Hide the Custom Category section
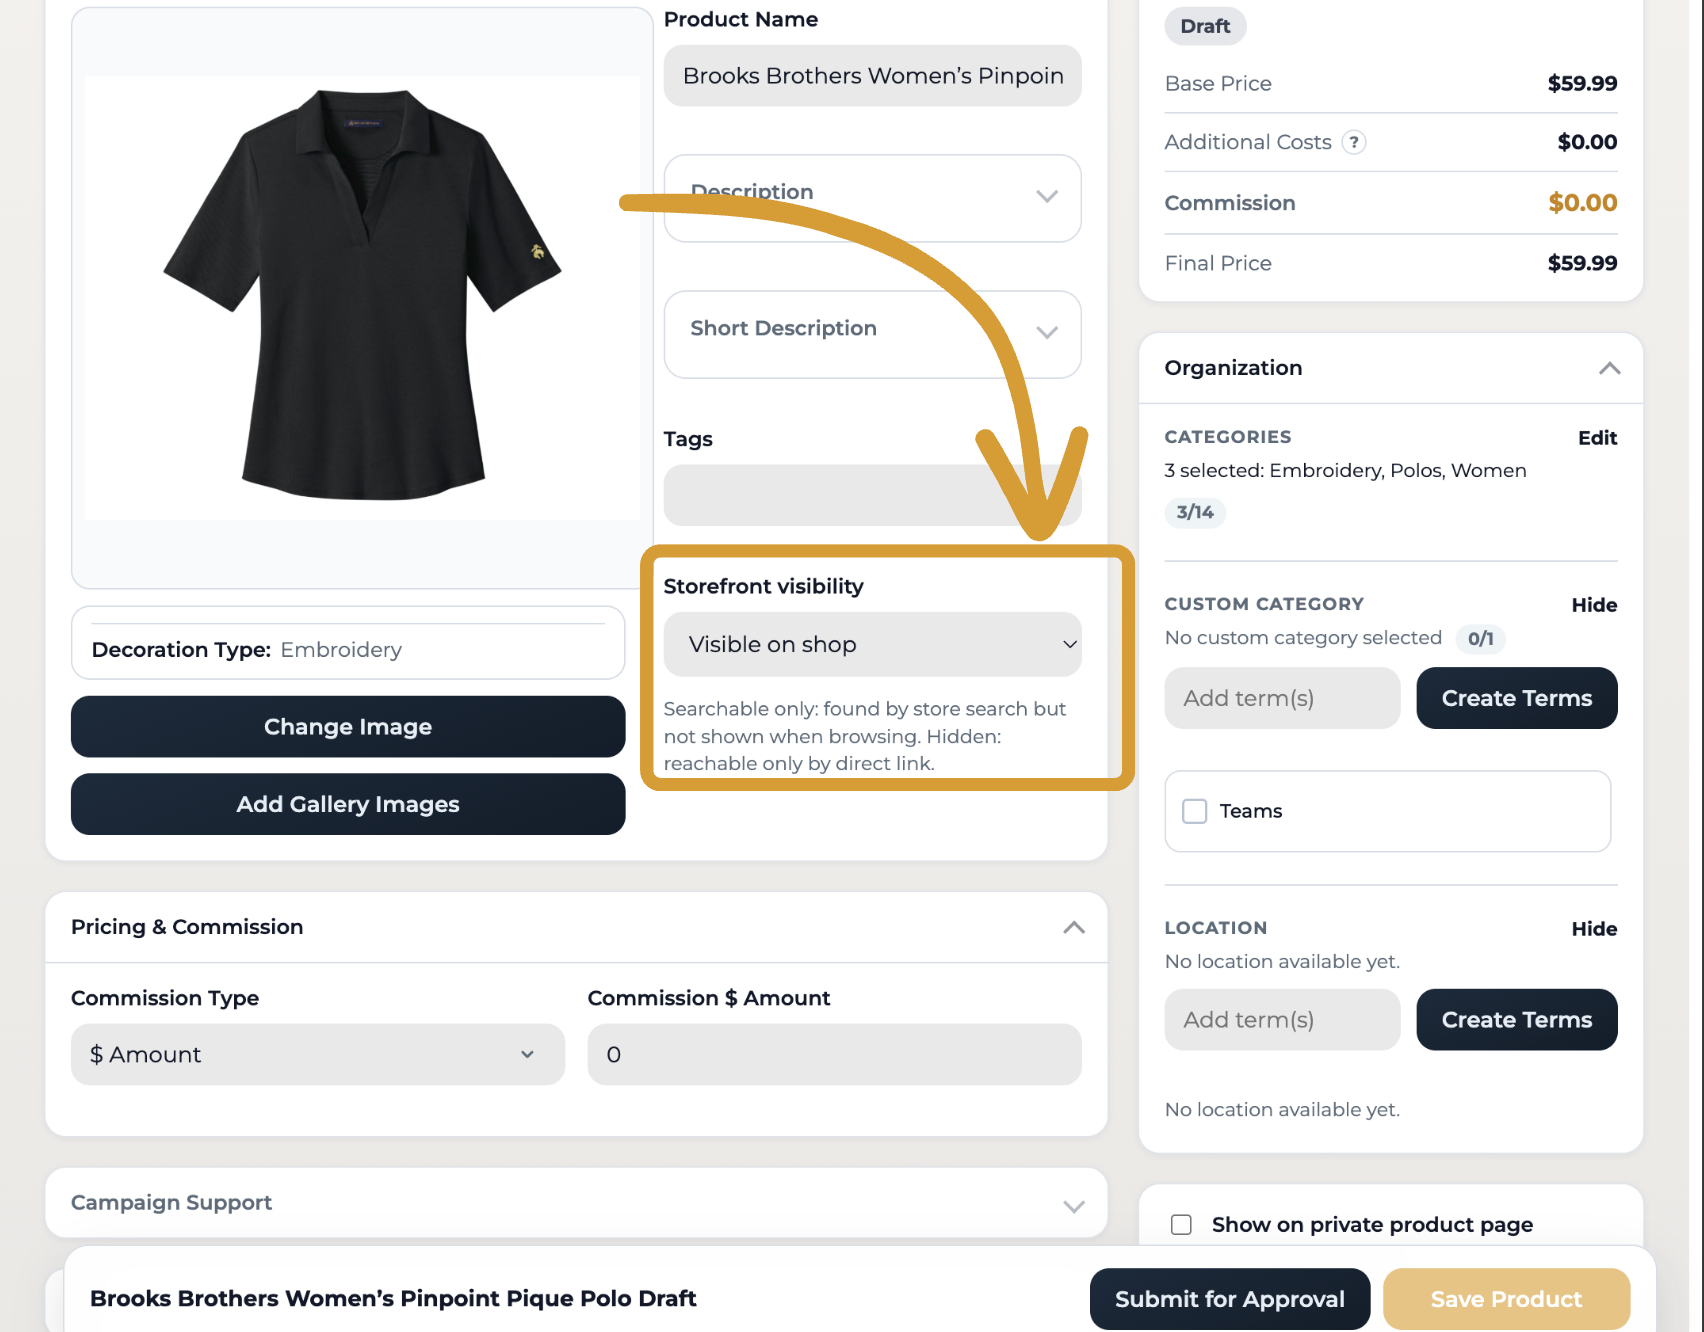This screenshot has height=1332, width=1704. (x=1594, y=605)
